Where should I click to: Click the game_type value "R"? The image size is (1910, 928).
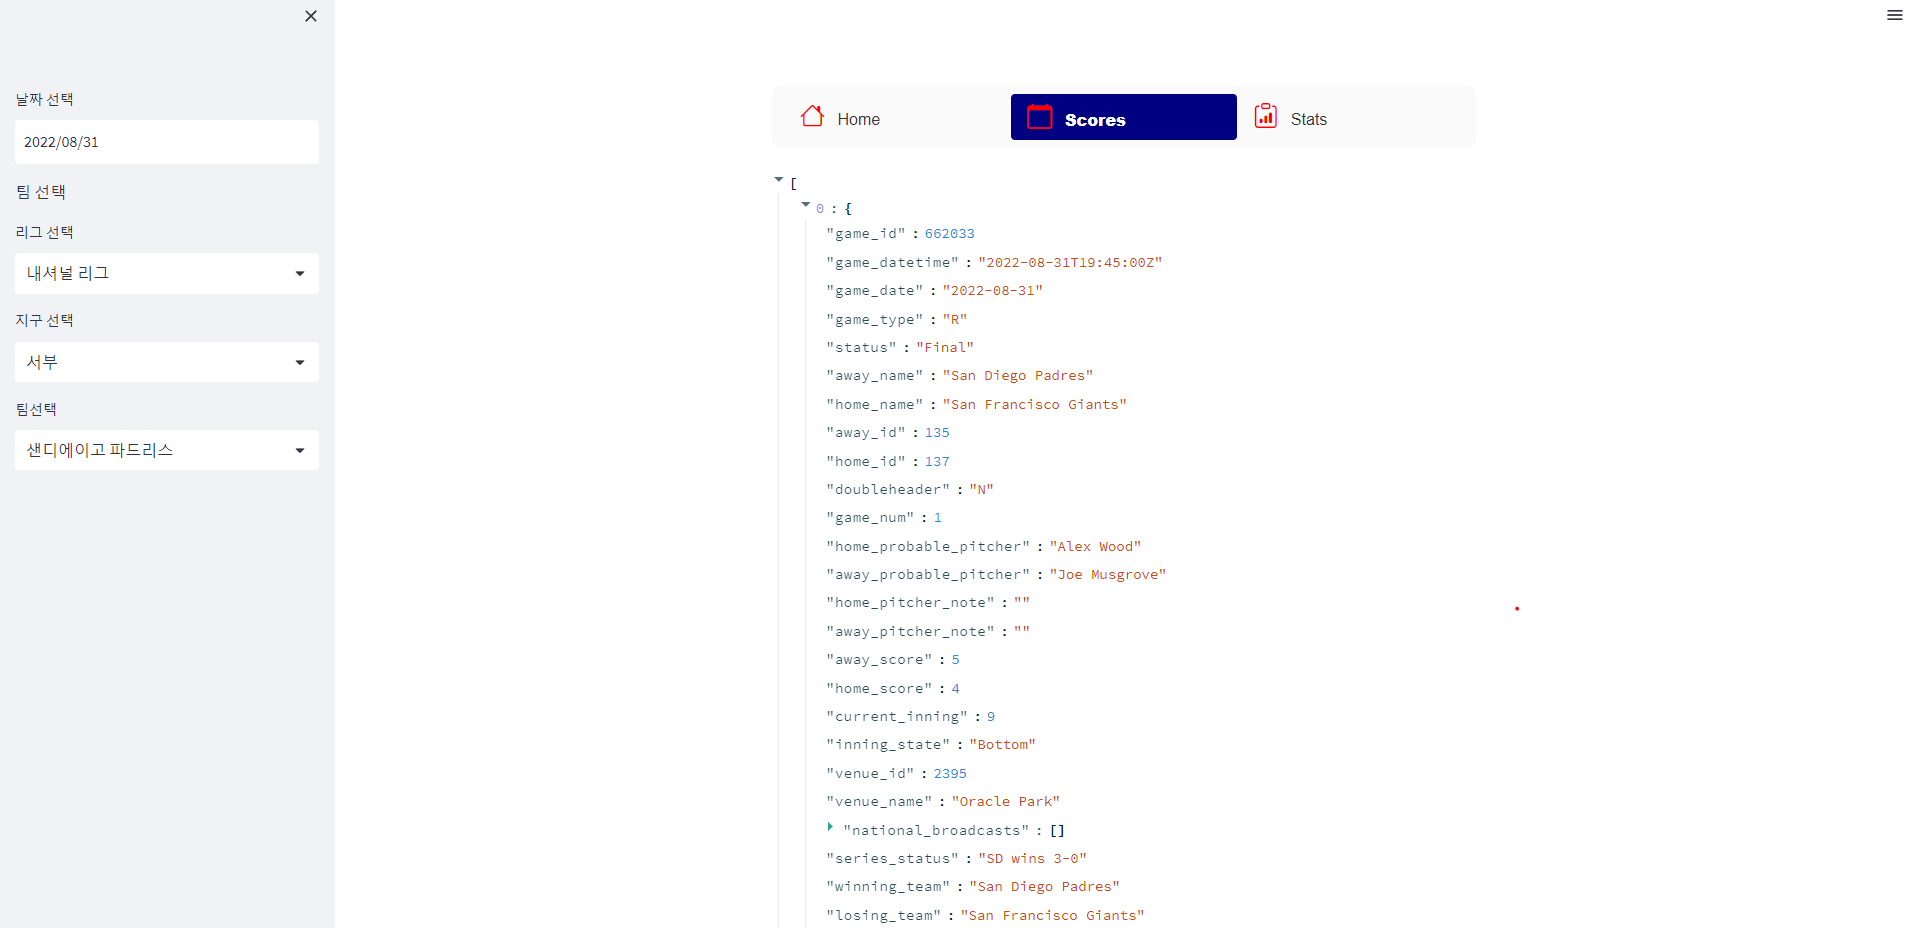[955, 320]
